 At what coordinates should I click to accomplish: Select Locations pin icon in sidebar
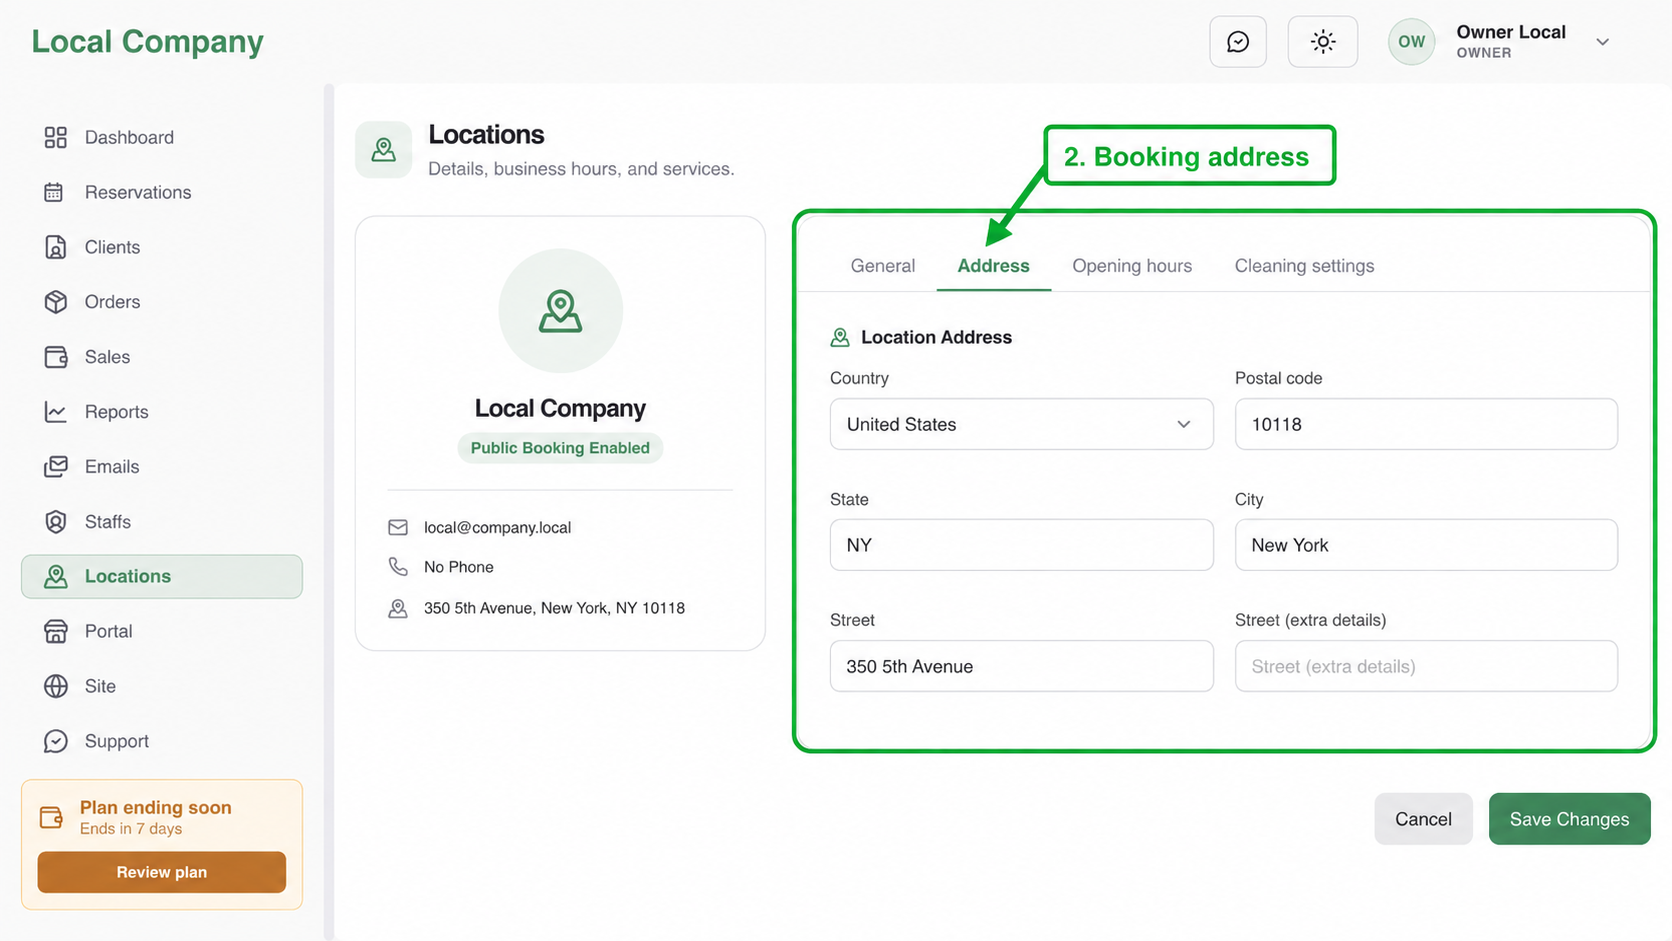[55, 576]
